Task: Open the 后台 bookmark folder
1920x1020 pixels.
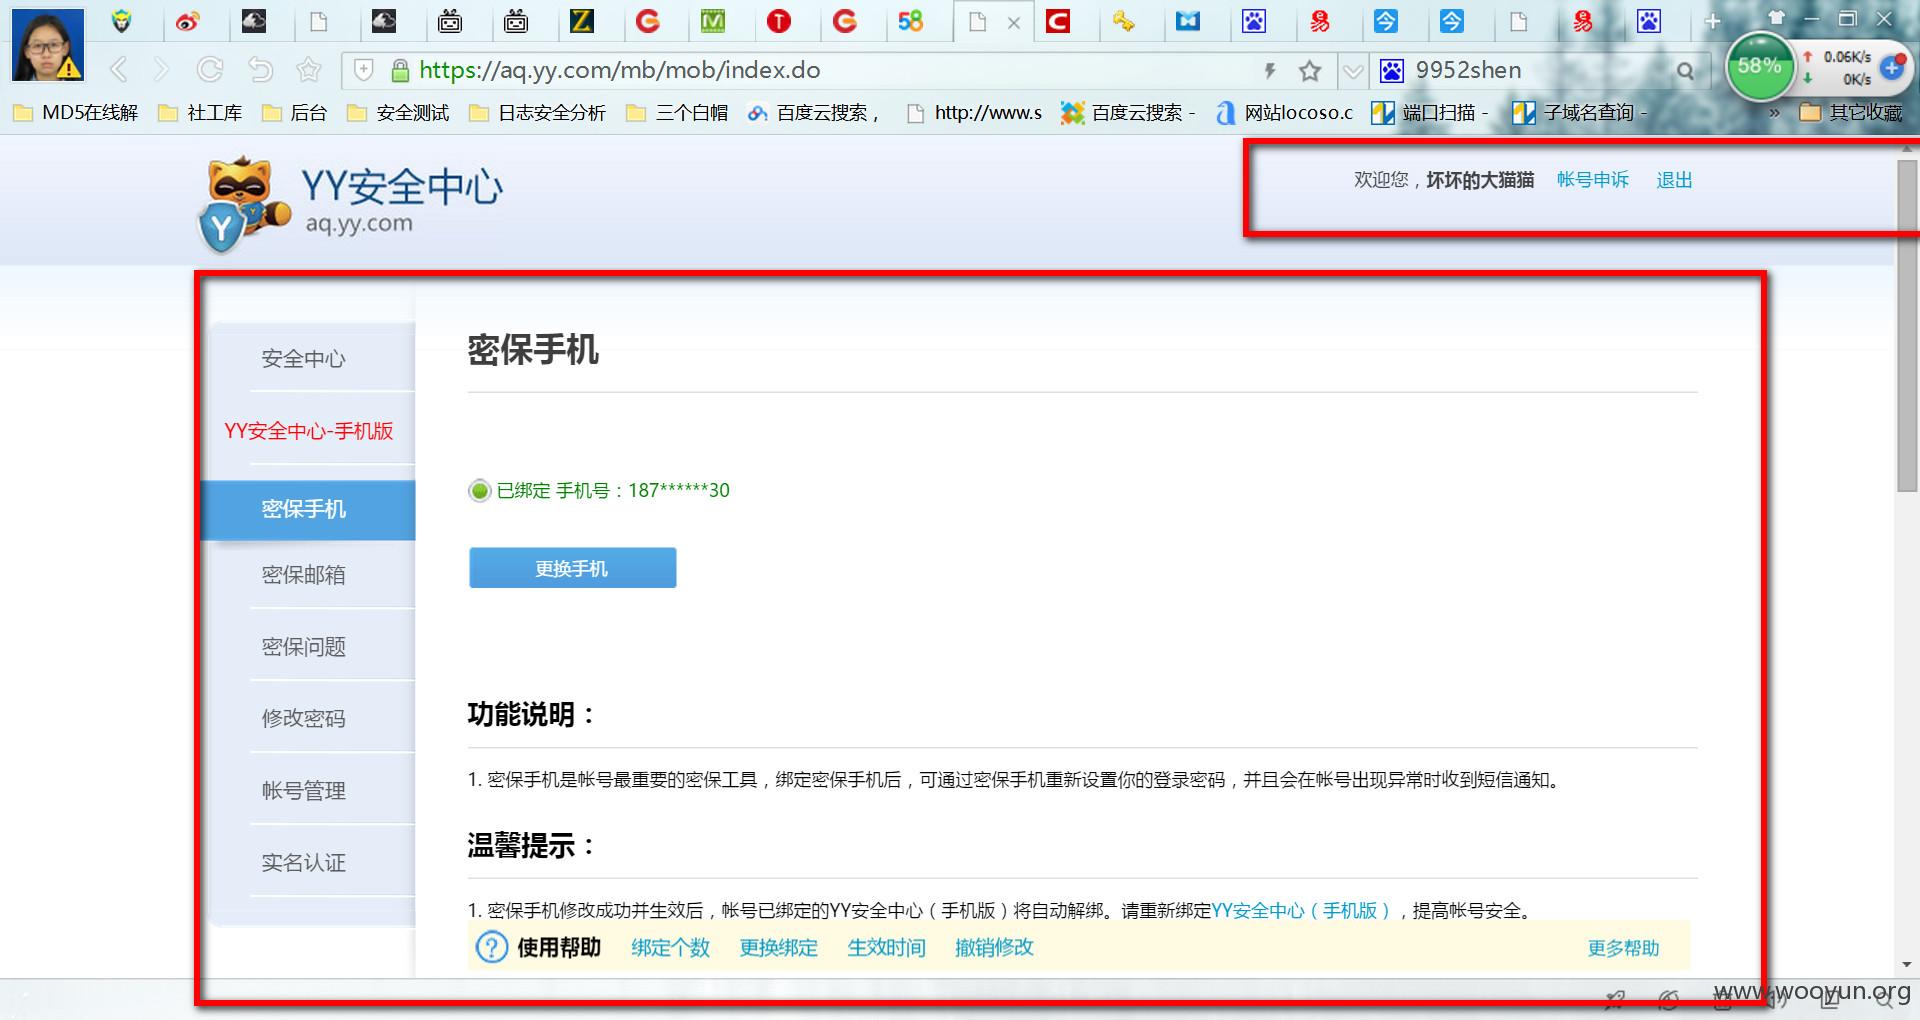Action: click(294, 113)
